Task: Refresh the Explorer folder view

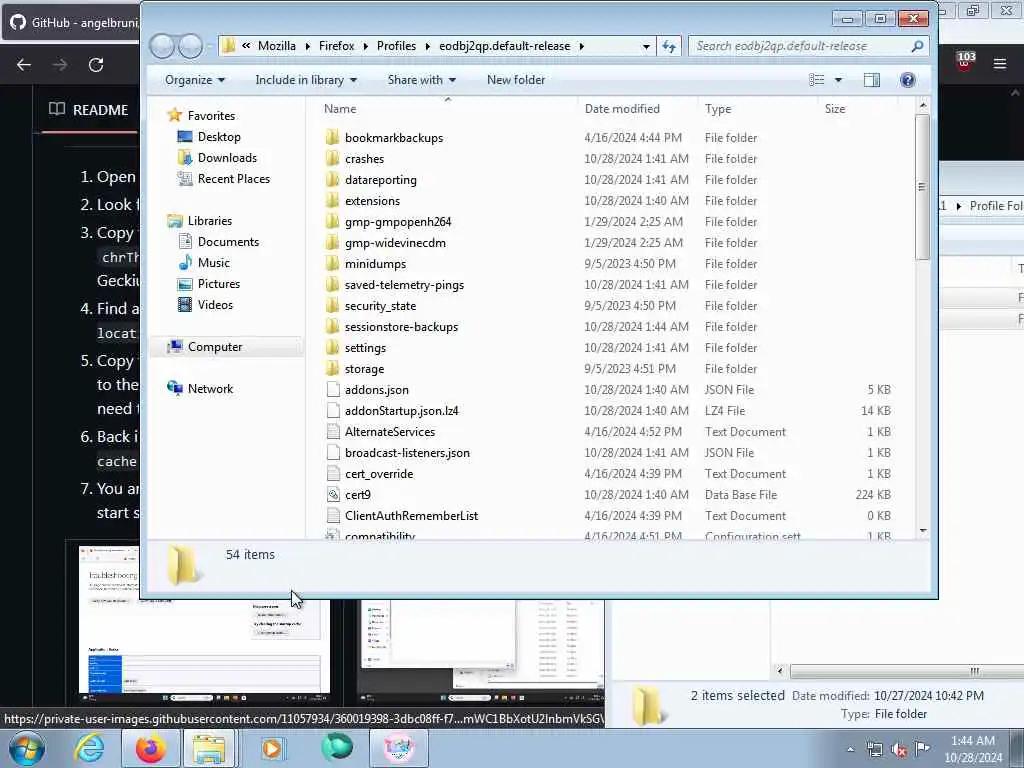Action: pos(669,46)
